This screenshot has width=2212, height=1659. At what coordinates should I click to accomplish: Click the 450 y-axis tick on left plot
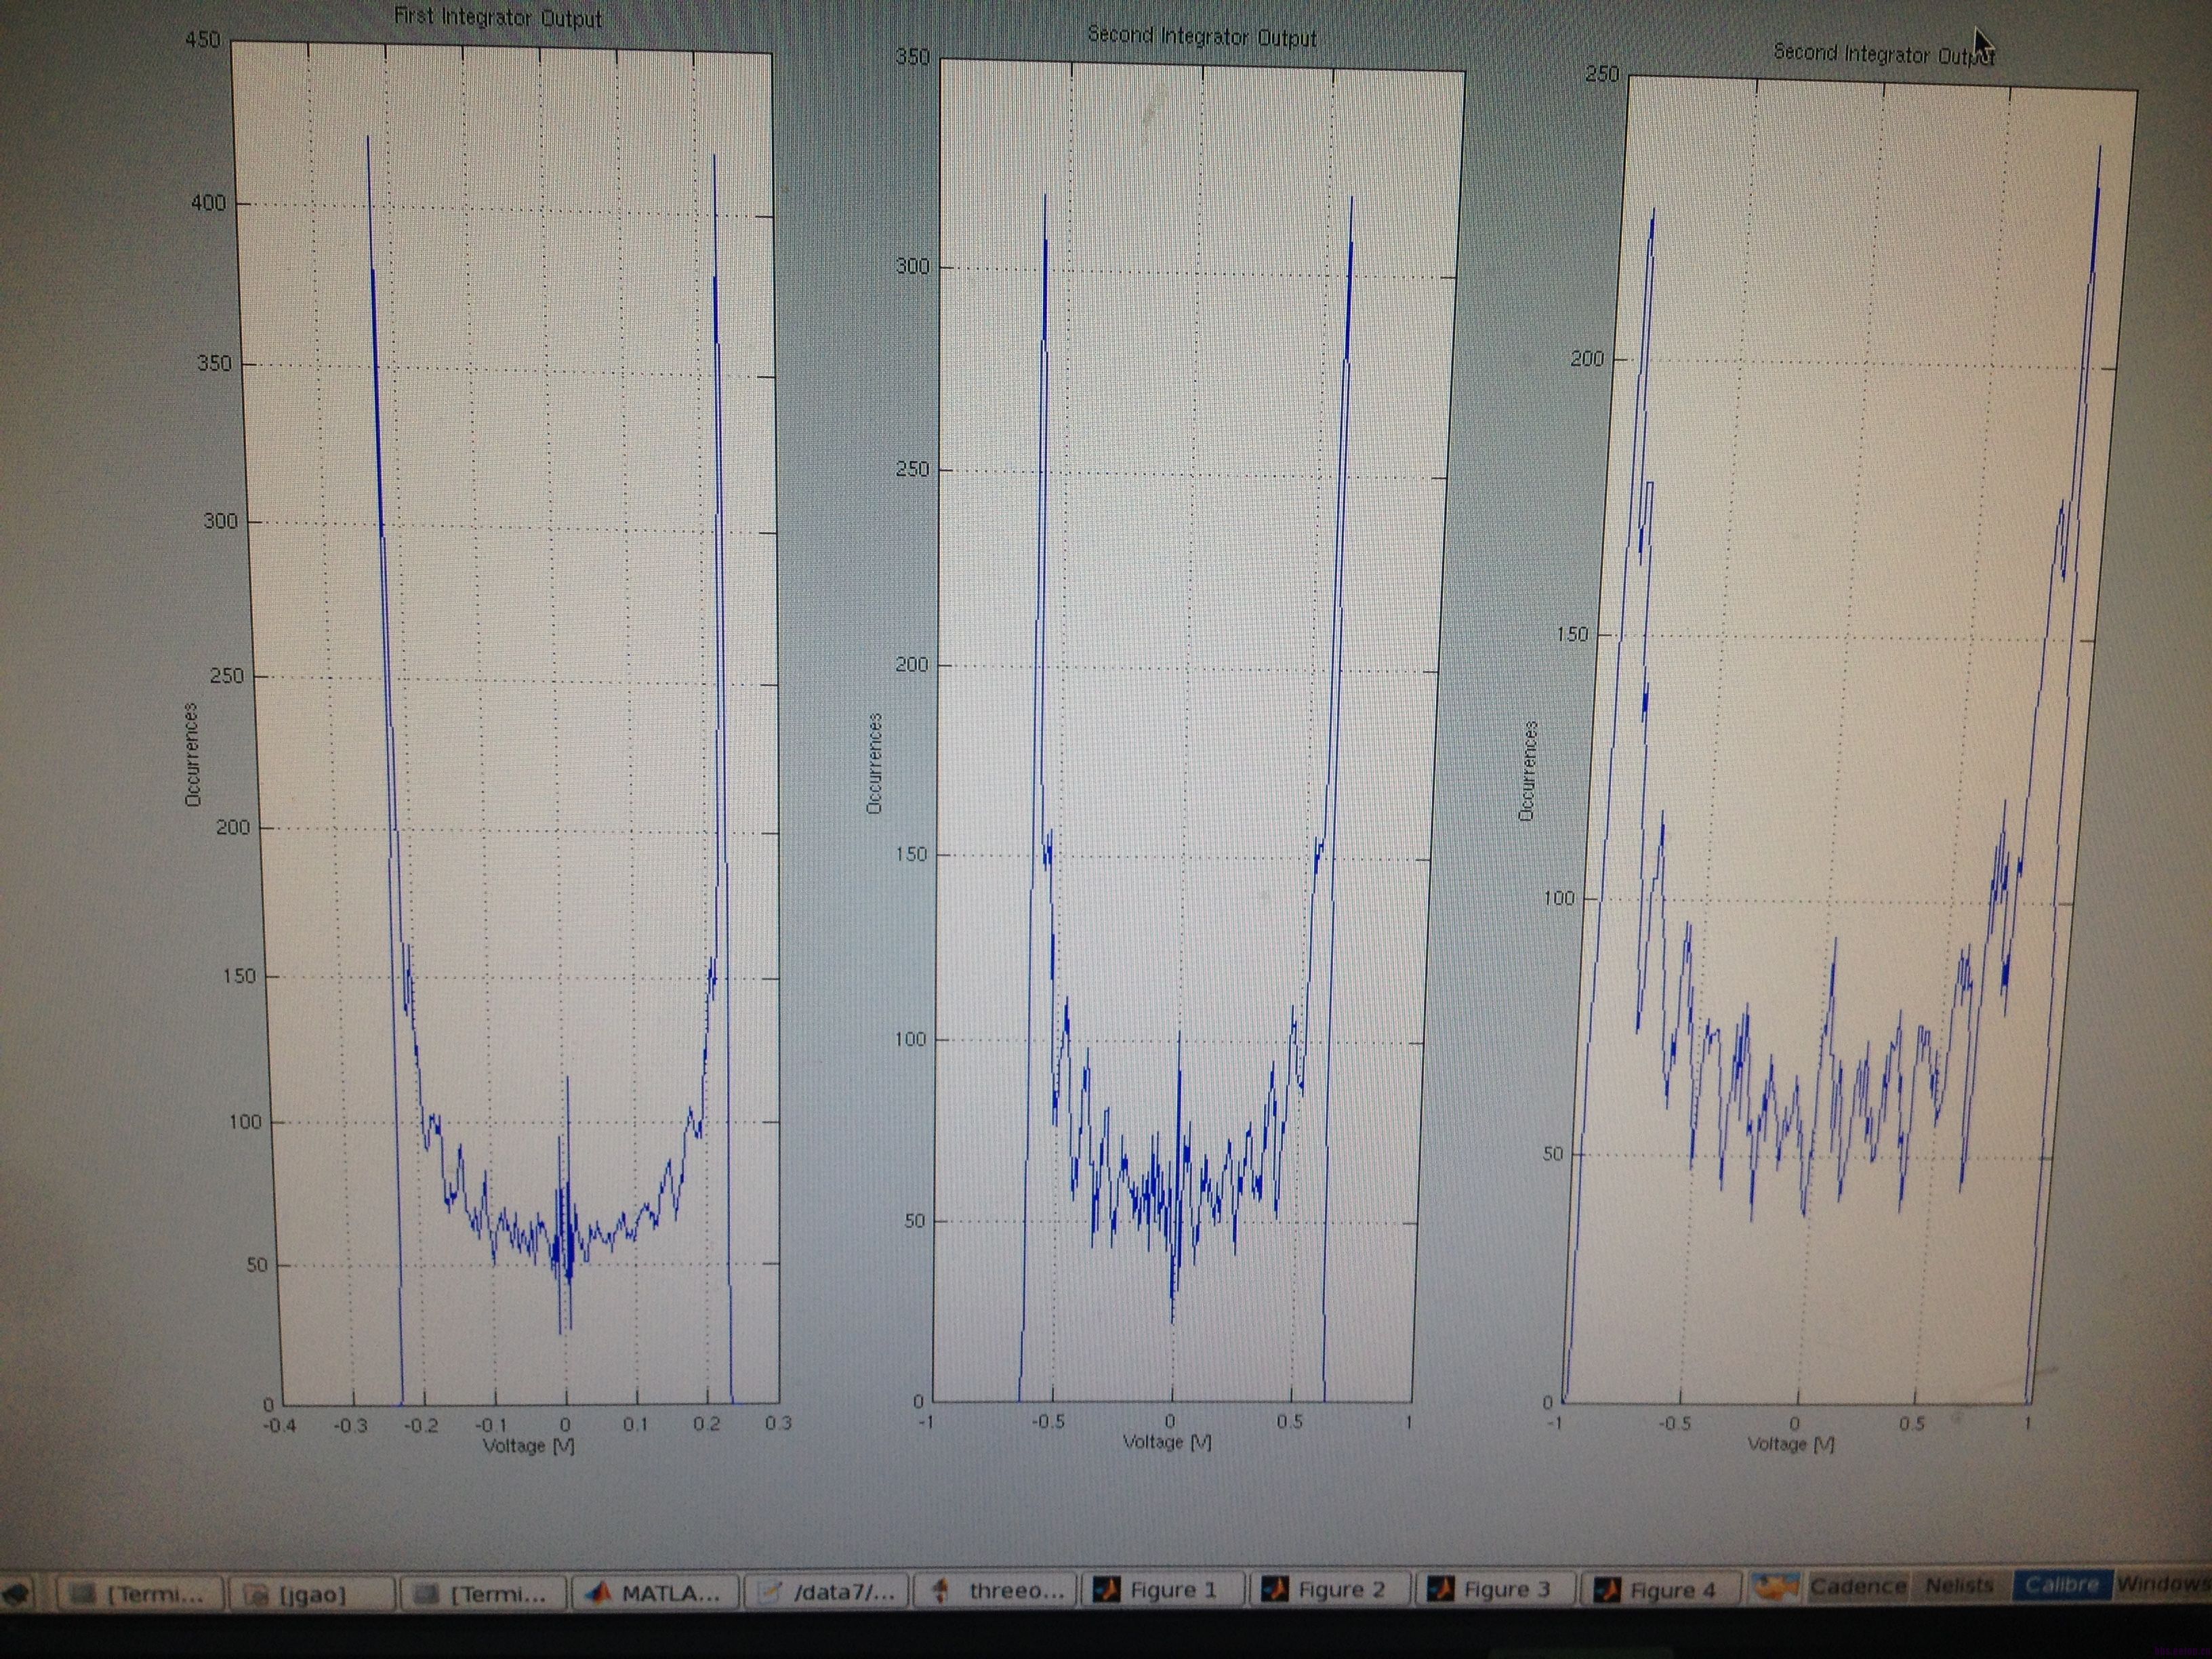point(203,40)
